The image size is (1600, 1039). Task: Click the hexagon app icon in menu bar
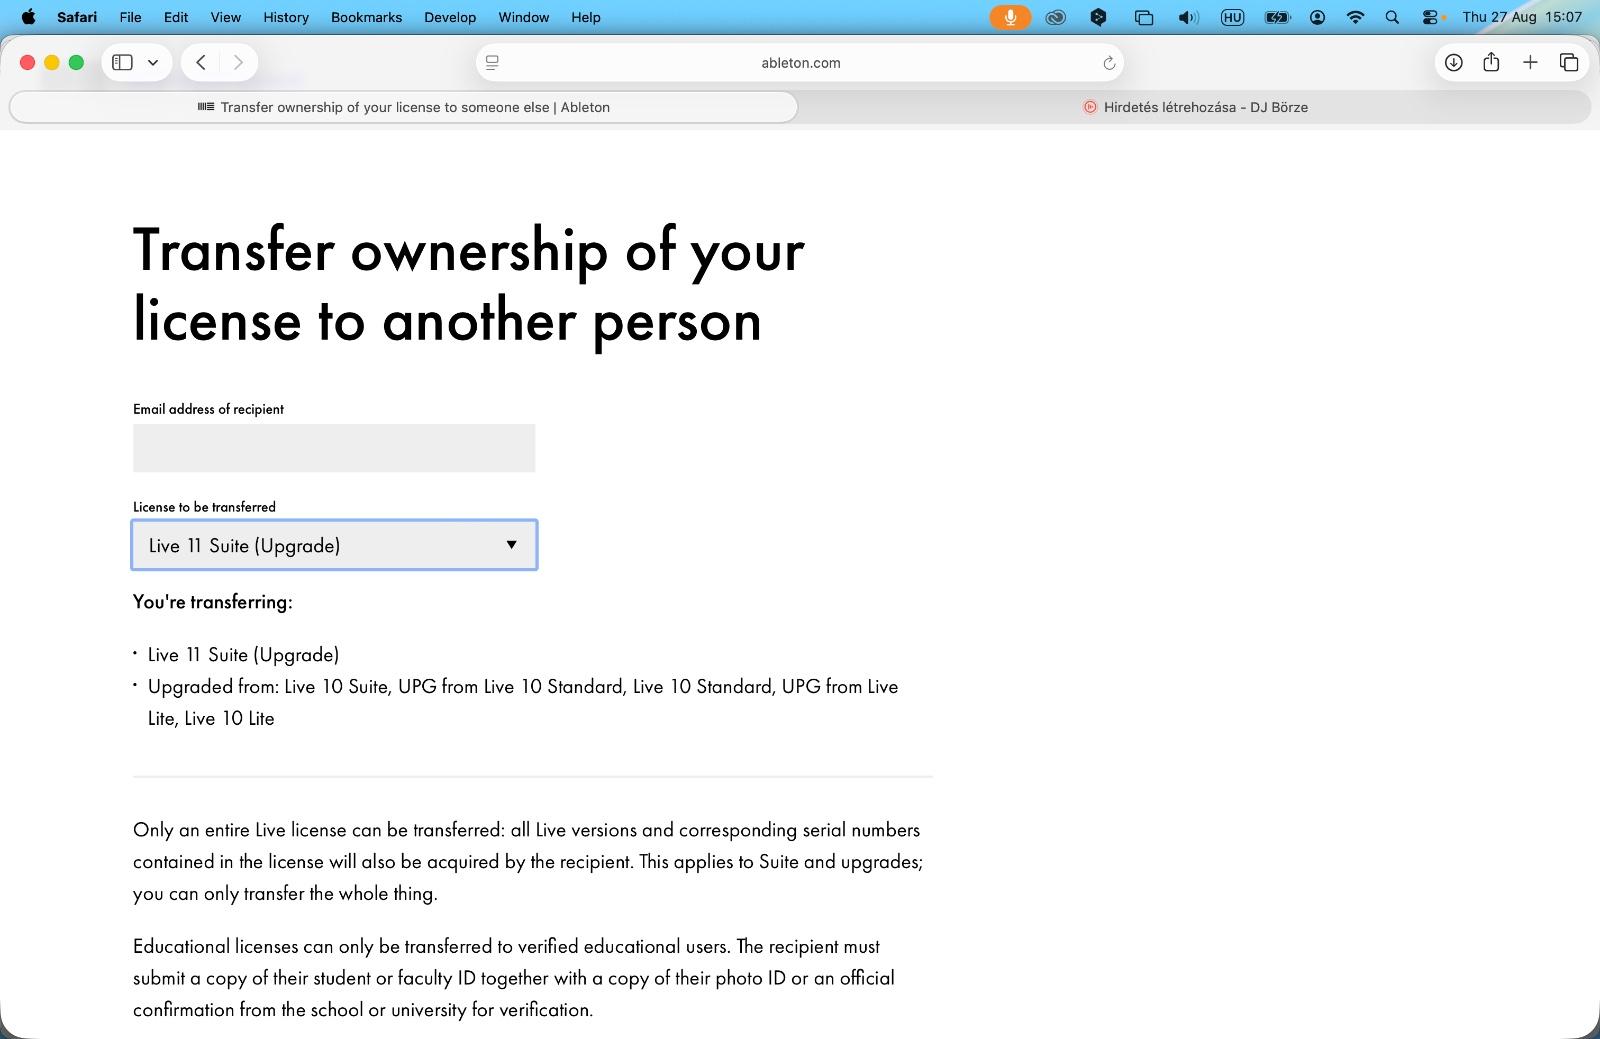(1098, 17)
